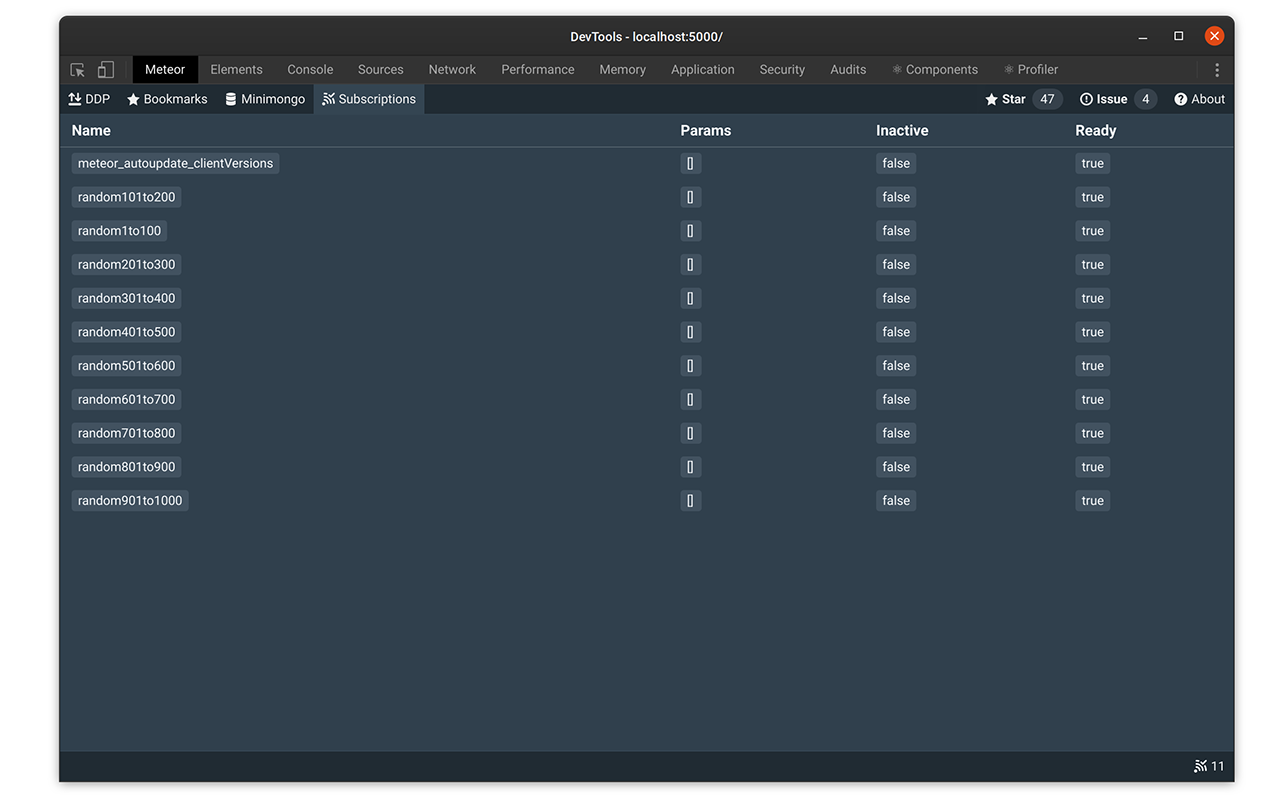Select the random501to600 subscription name

(126, 366)
